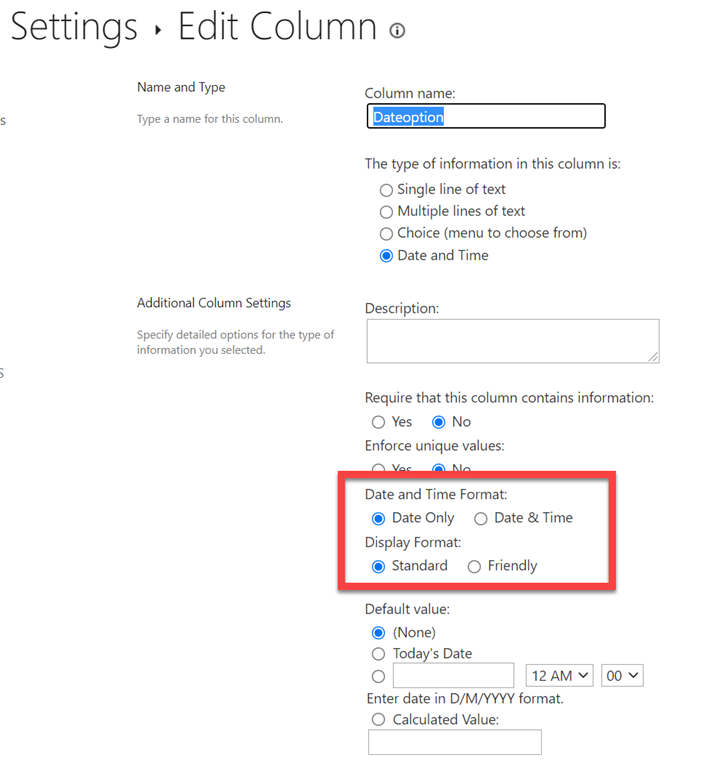Open the 00 minutes dropdown

(621, 676)
